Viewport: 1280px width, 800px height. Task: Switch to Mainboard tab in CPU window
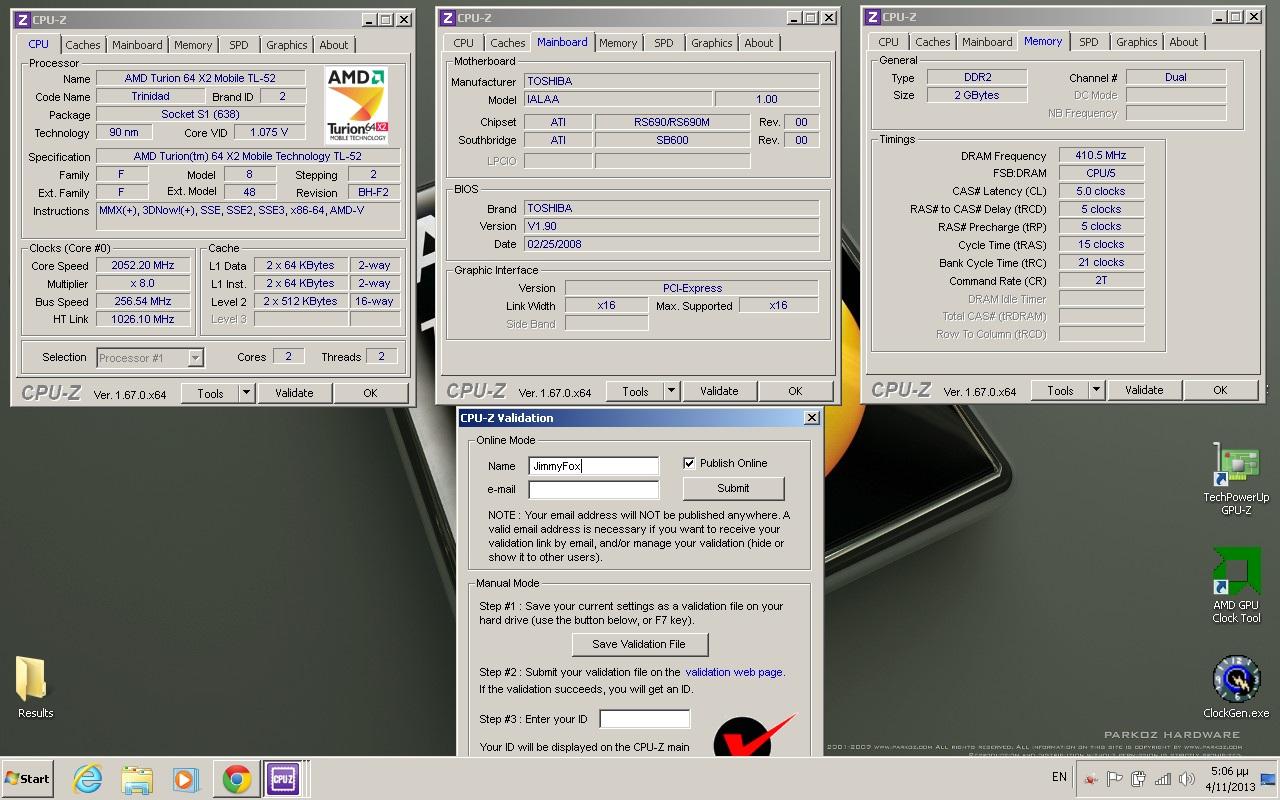coord(137,45)
